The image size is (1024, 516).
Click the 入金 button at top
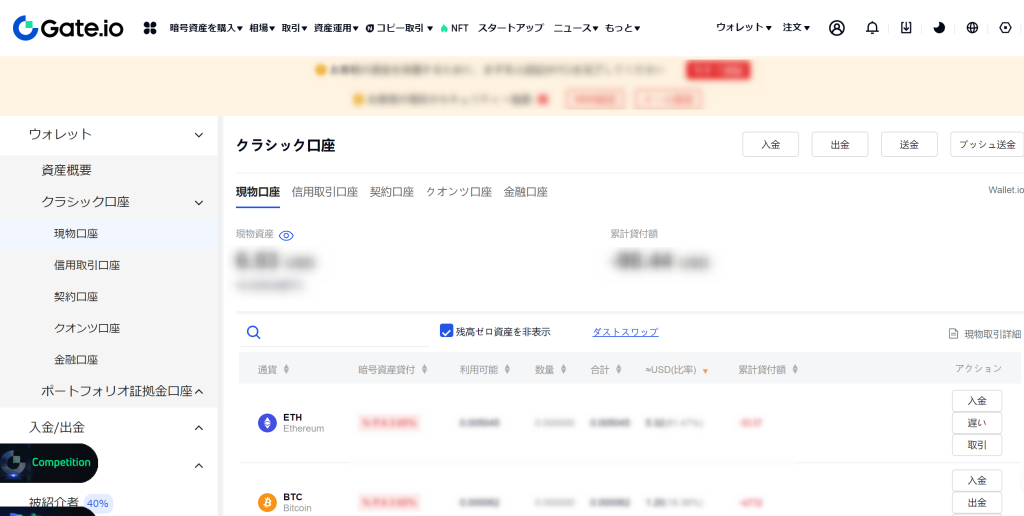coord(771,144)
